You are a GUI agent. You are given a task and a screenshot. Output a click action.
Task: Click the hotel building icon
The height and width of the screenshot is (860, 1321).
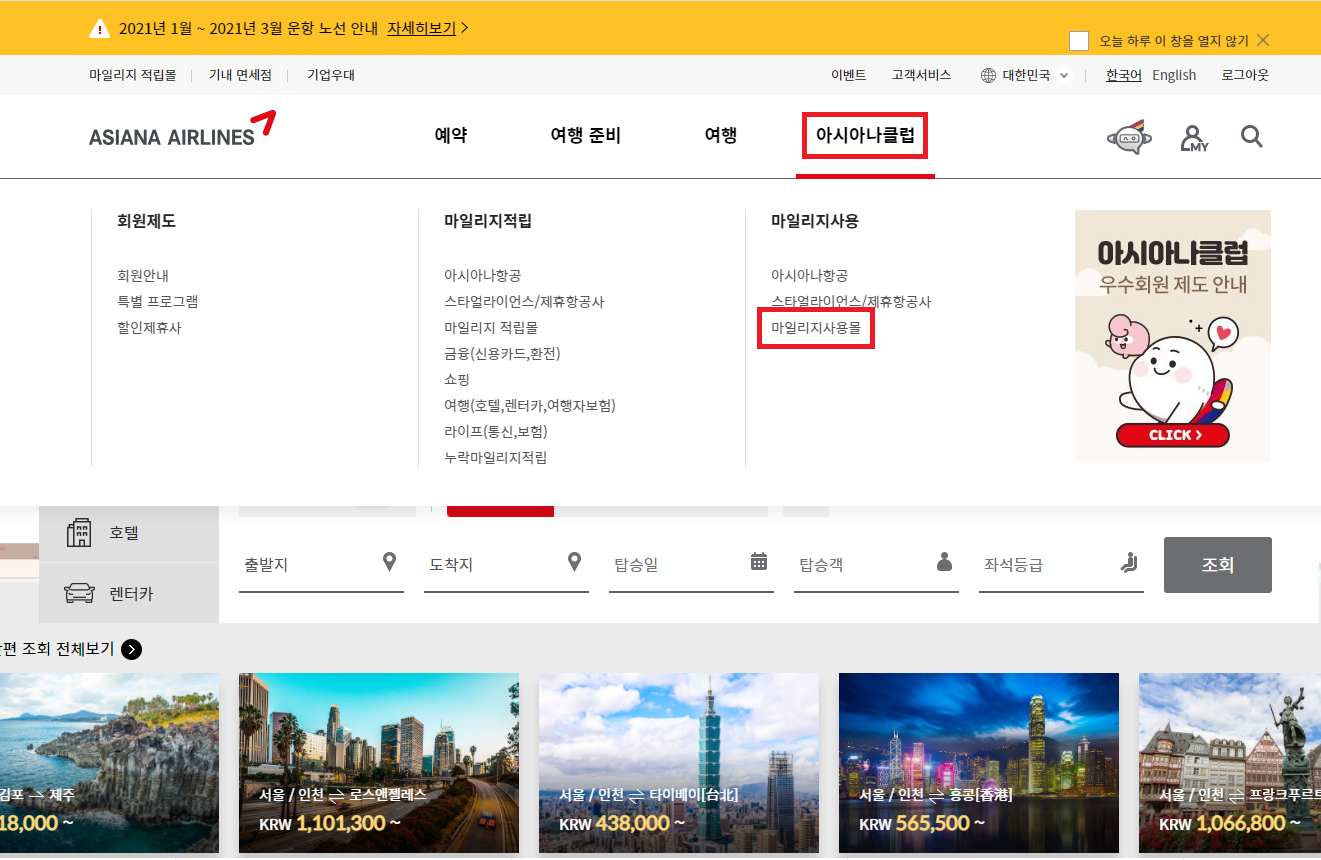(x=79, y=533)
